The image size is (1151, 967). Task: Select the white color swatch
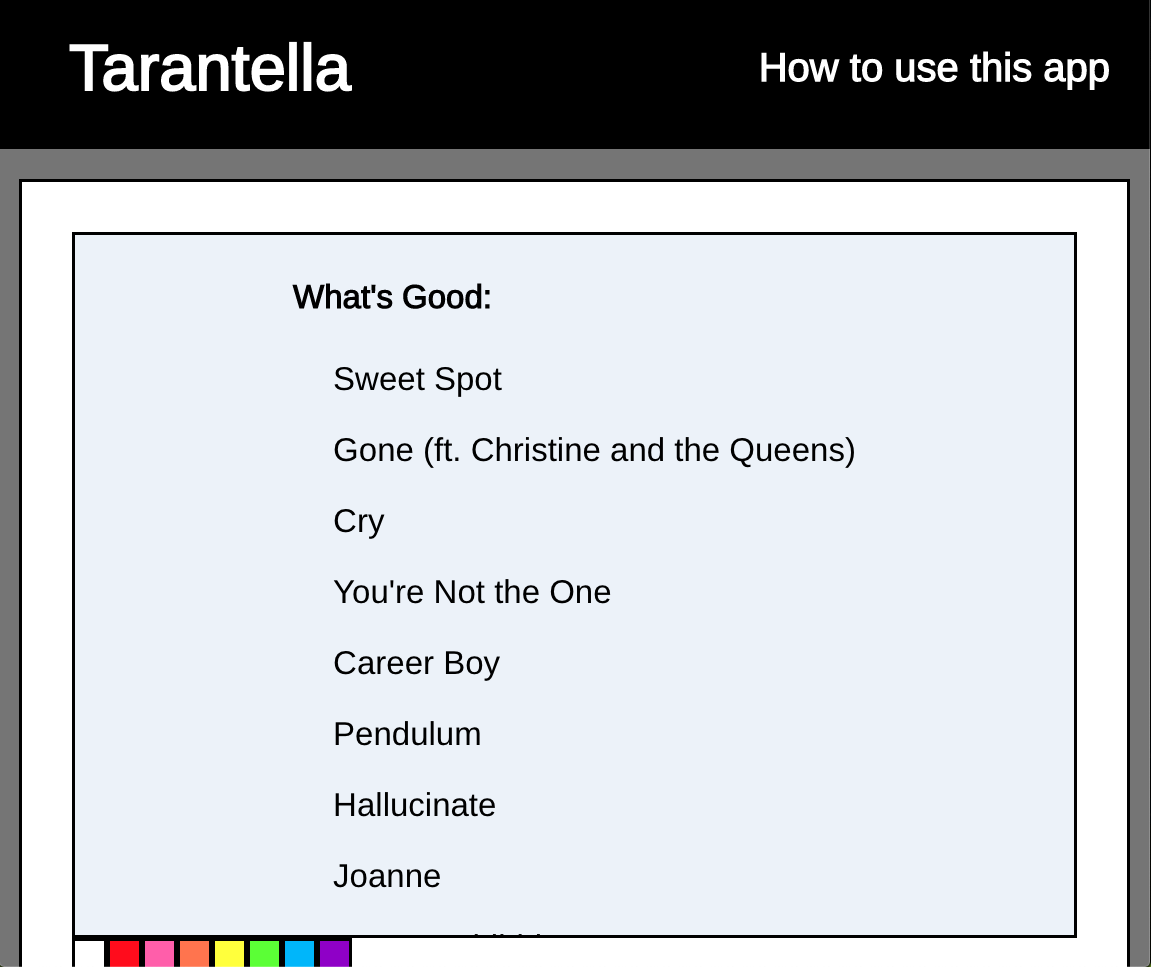point(90,954)
